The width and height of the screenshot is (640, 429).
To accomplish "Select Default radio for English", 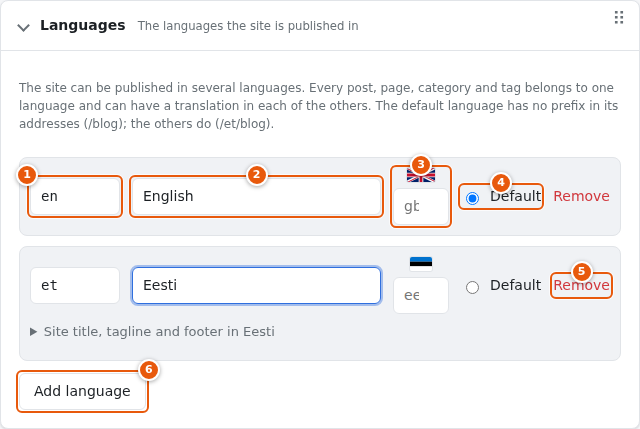I will point(472,198).
